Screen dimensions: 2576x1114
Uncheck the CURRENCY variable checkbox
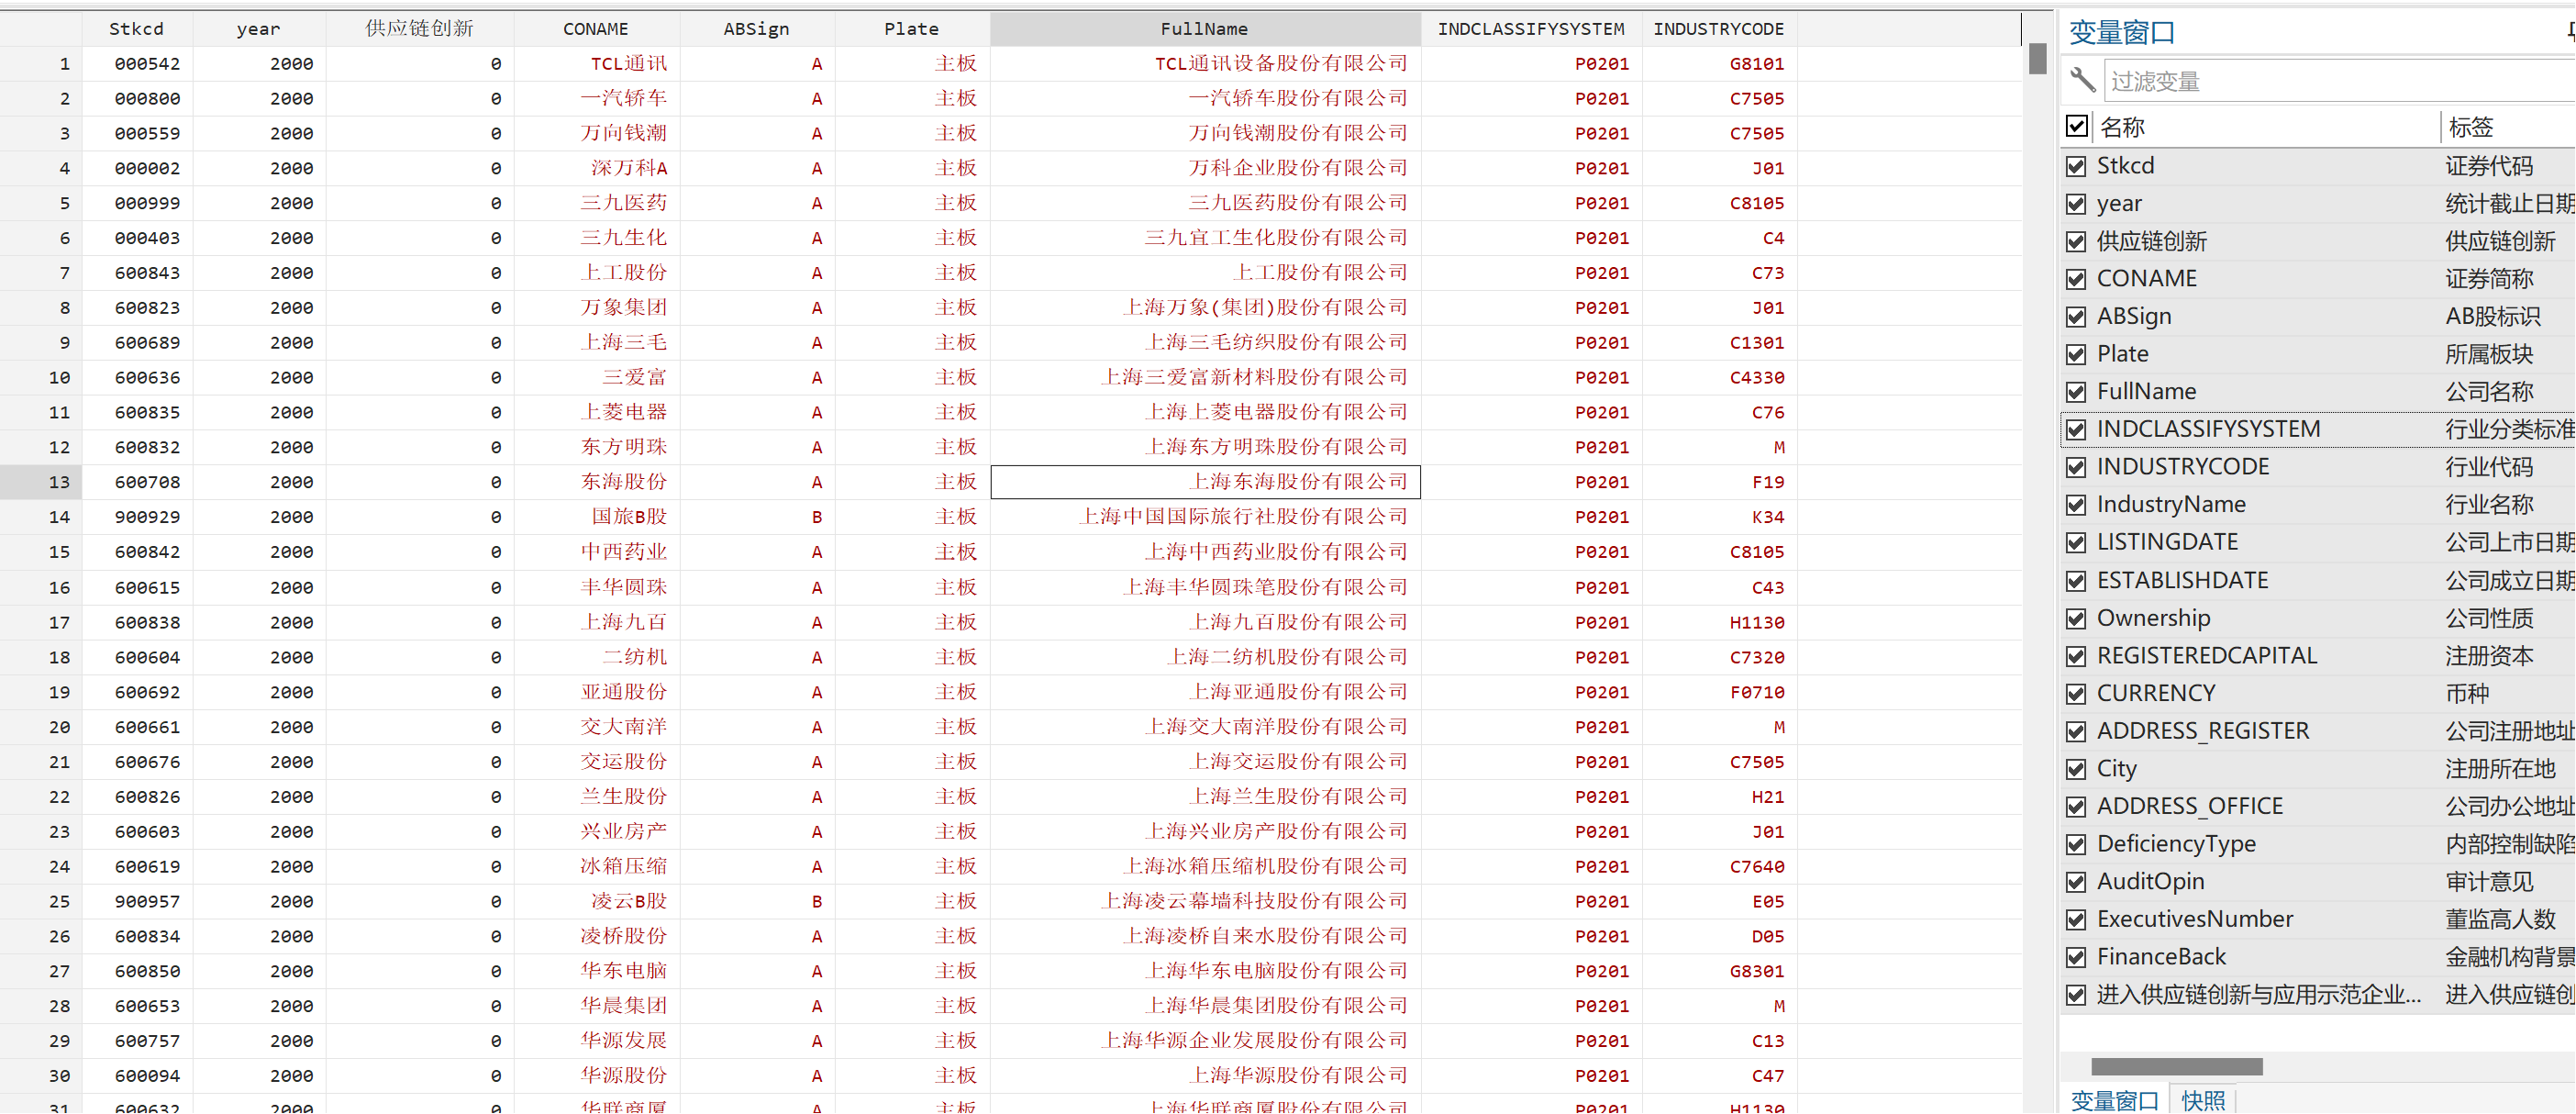point(2076,694)
